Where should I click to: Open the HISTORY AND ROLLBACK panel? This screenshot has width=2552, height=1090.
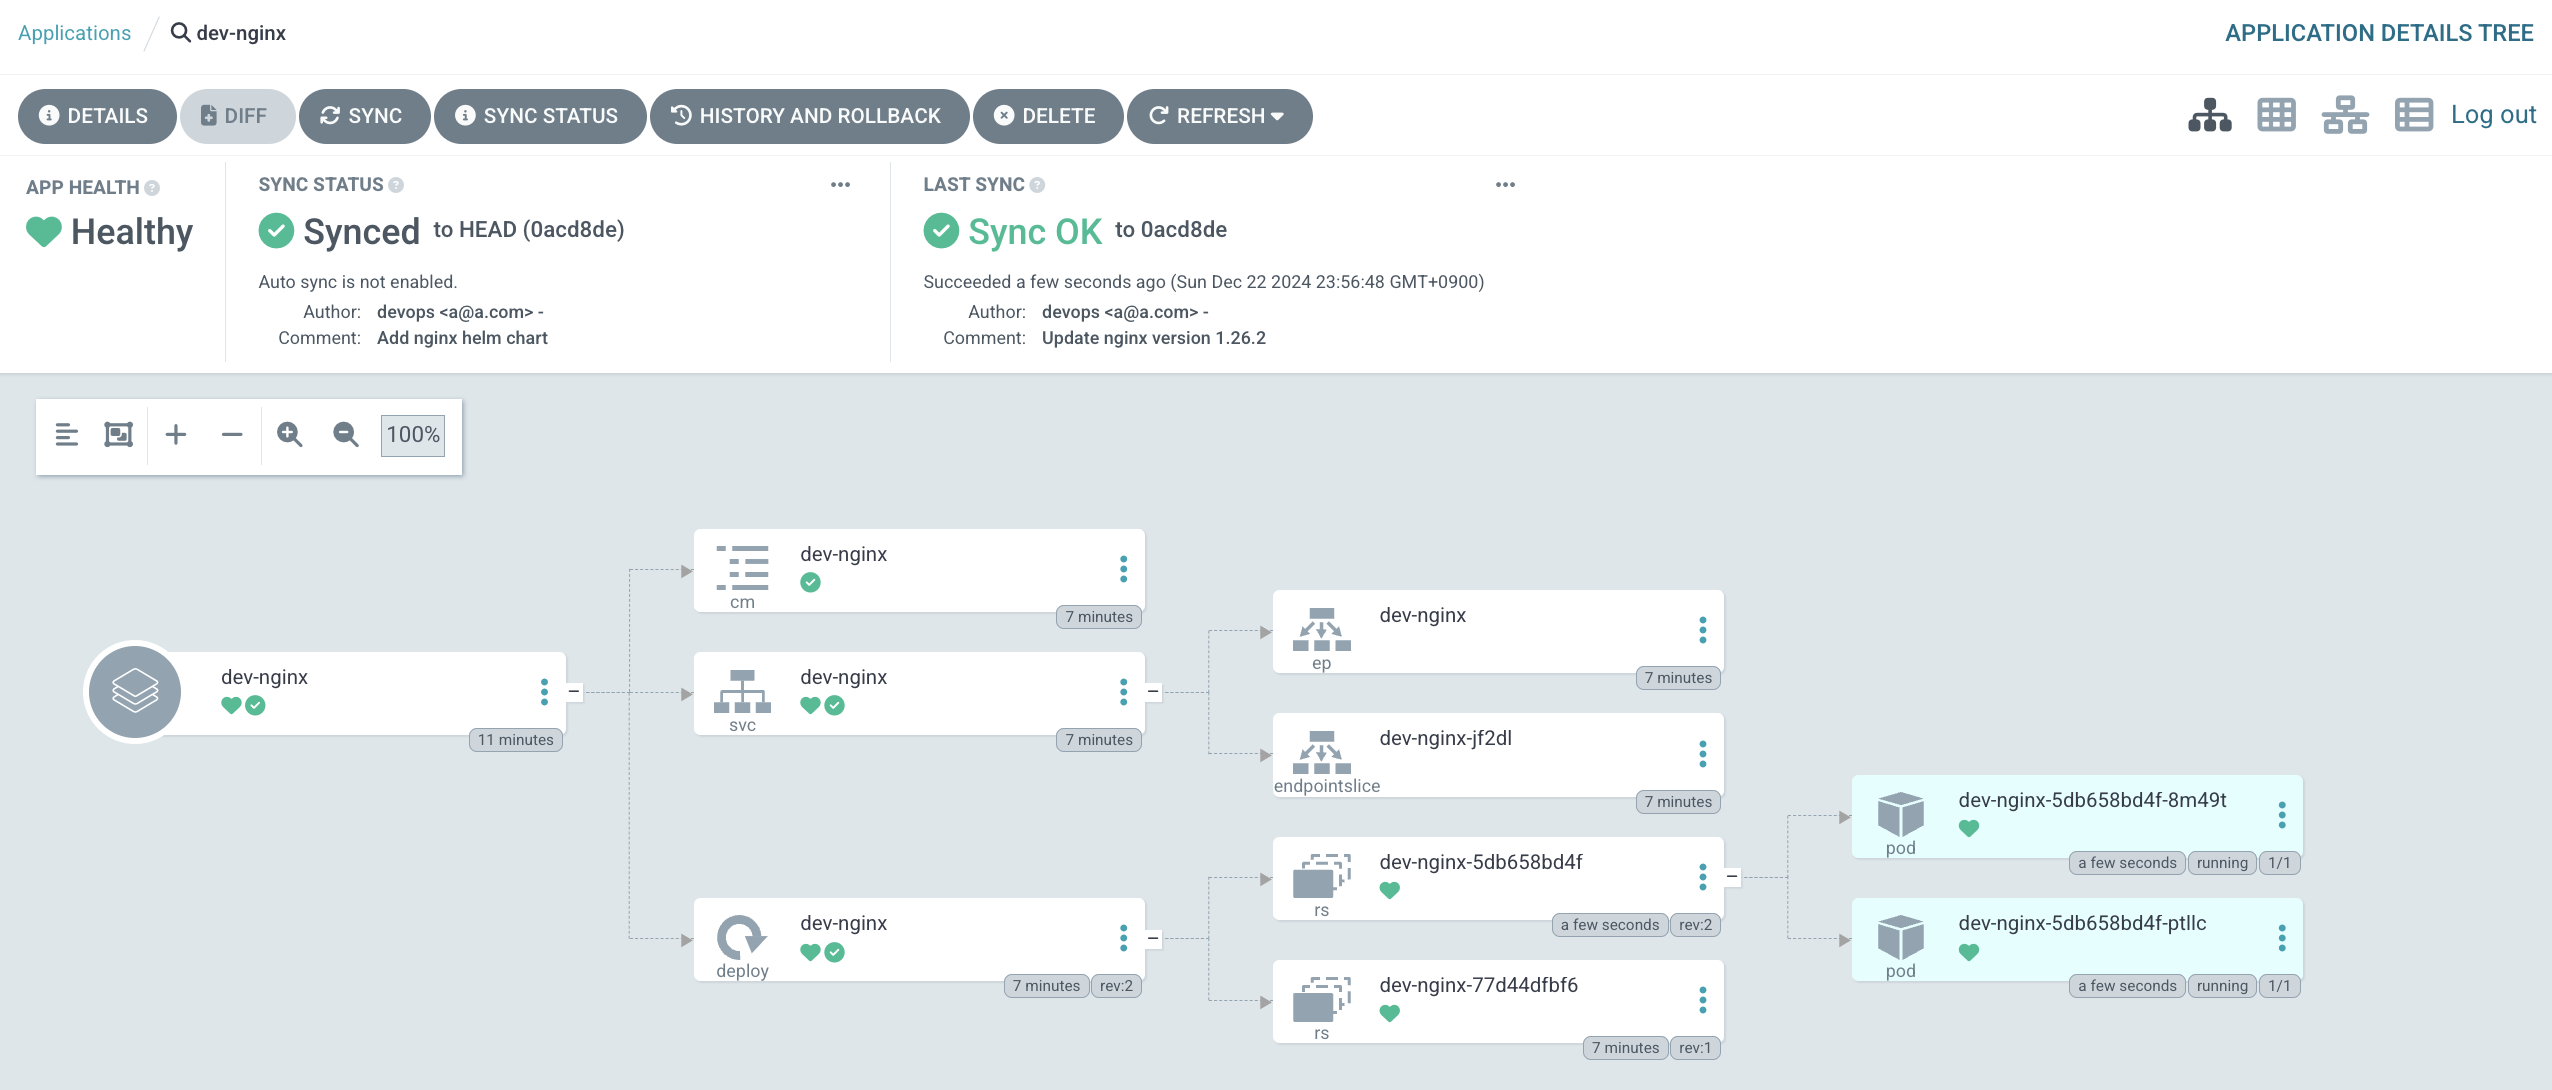point(808,117)
